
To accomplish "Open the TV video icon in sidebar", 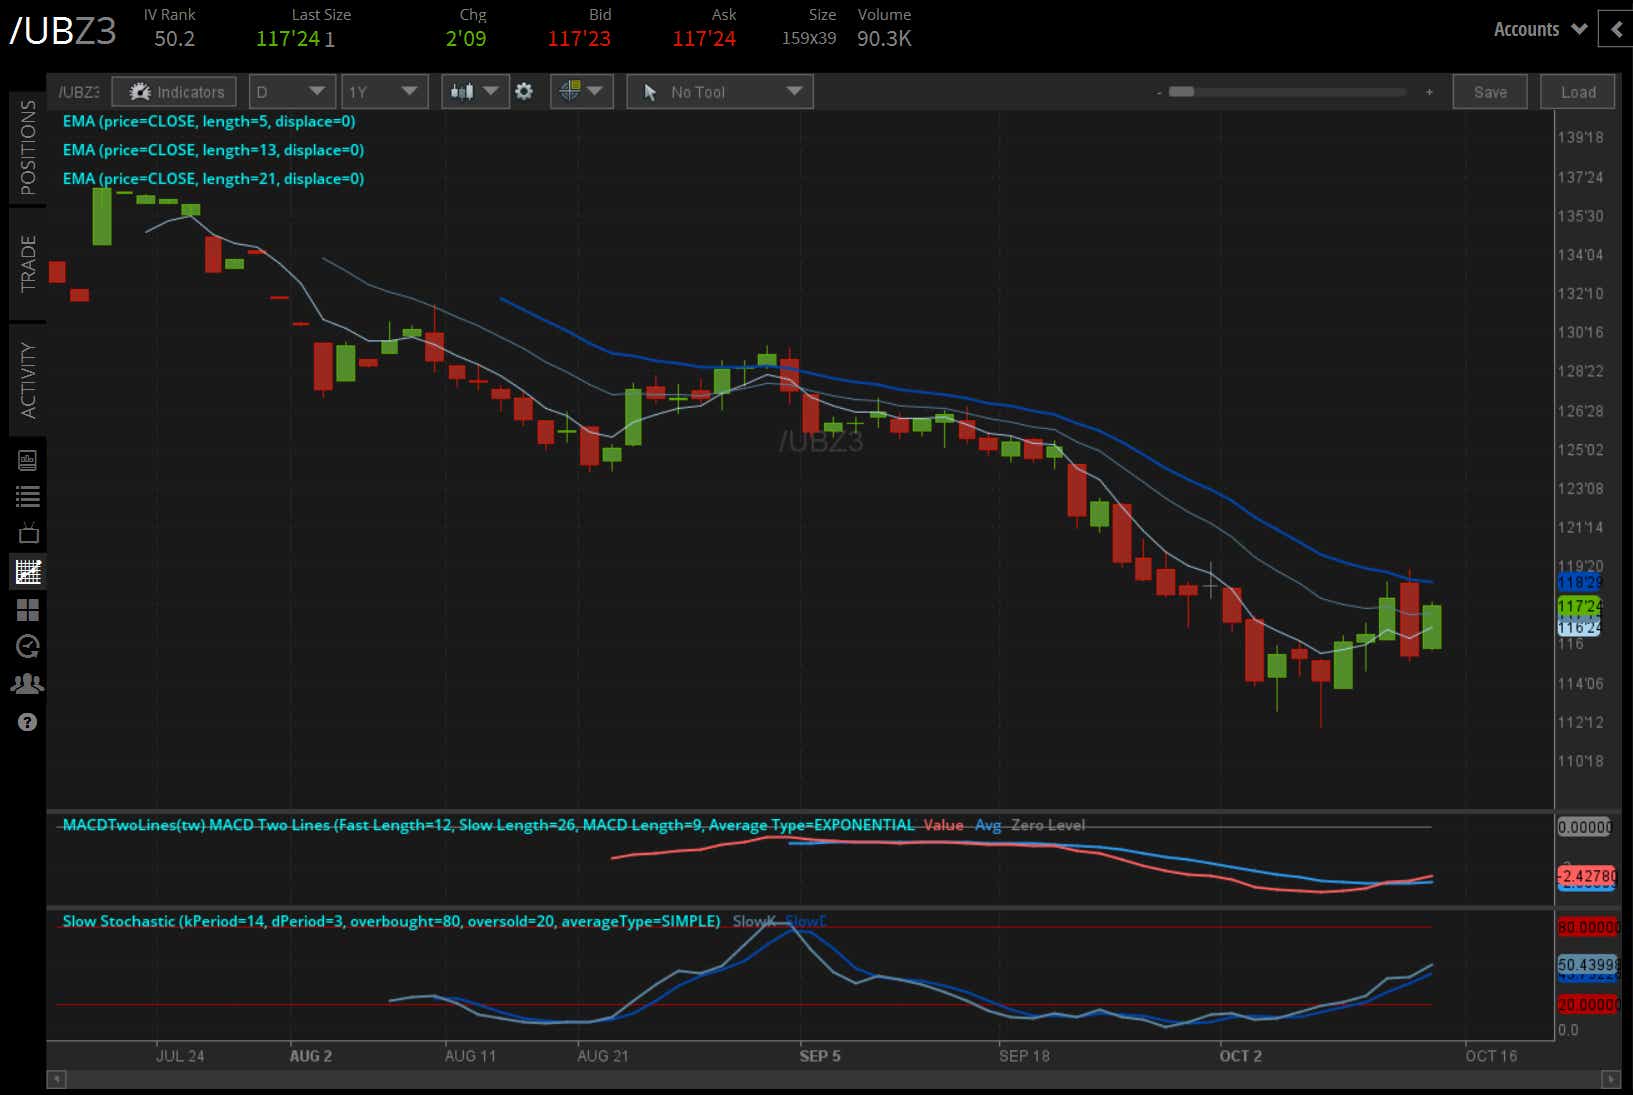I will (28, 533).
